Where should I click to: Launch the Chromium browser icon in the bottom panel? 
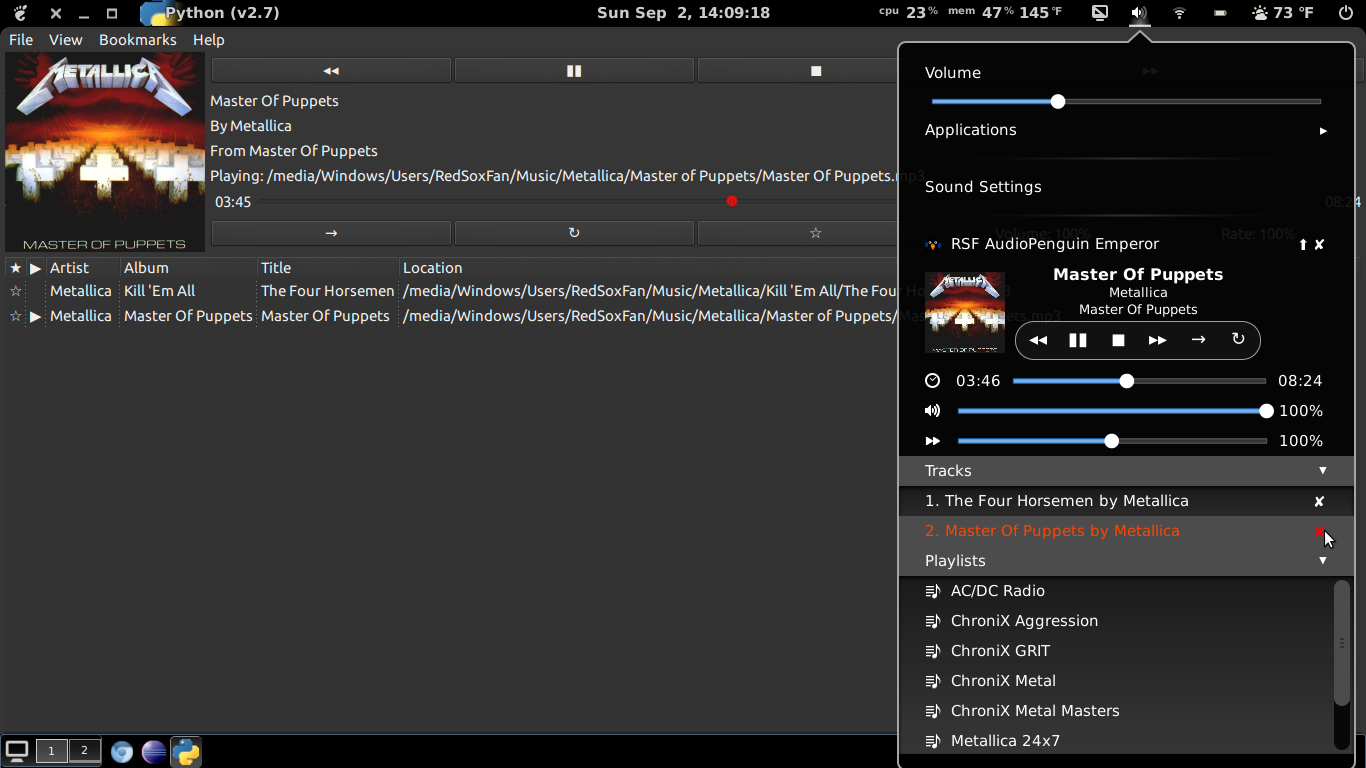pyautogui.click(x=122, y=752)
